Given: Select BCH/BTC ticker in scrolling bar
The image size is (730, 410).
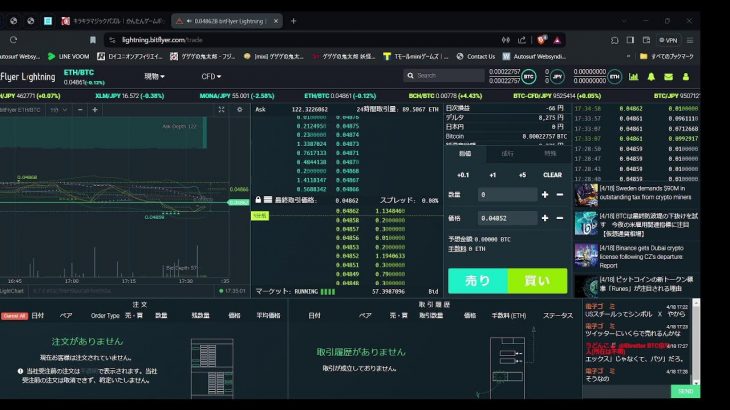Looking at the screenshot, I should (445, 96).
